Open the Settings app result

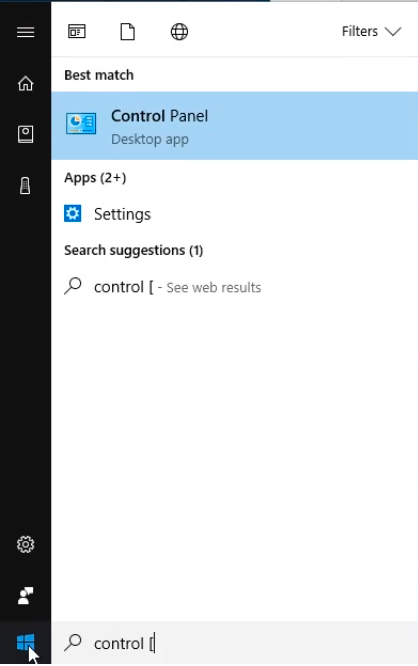pos(234,214)
